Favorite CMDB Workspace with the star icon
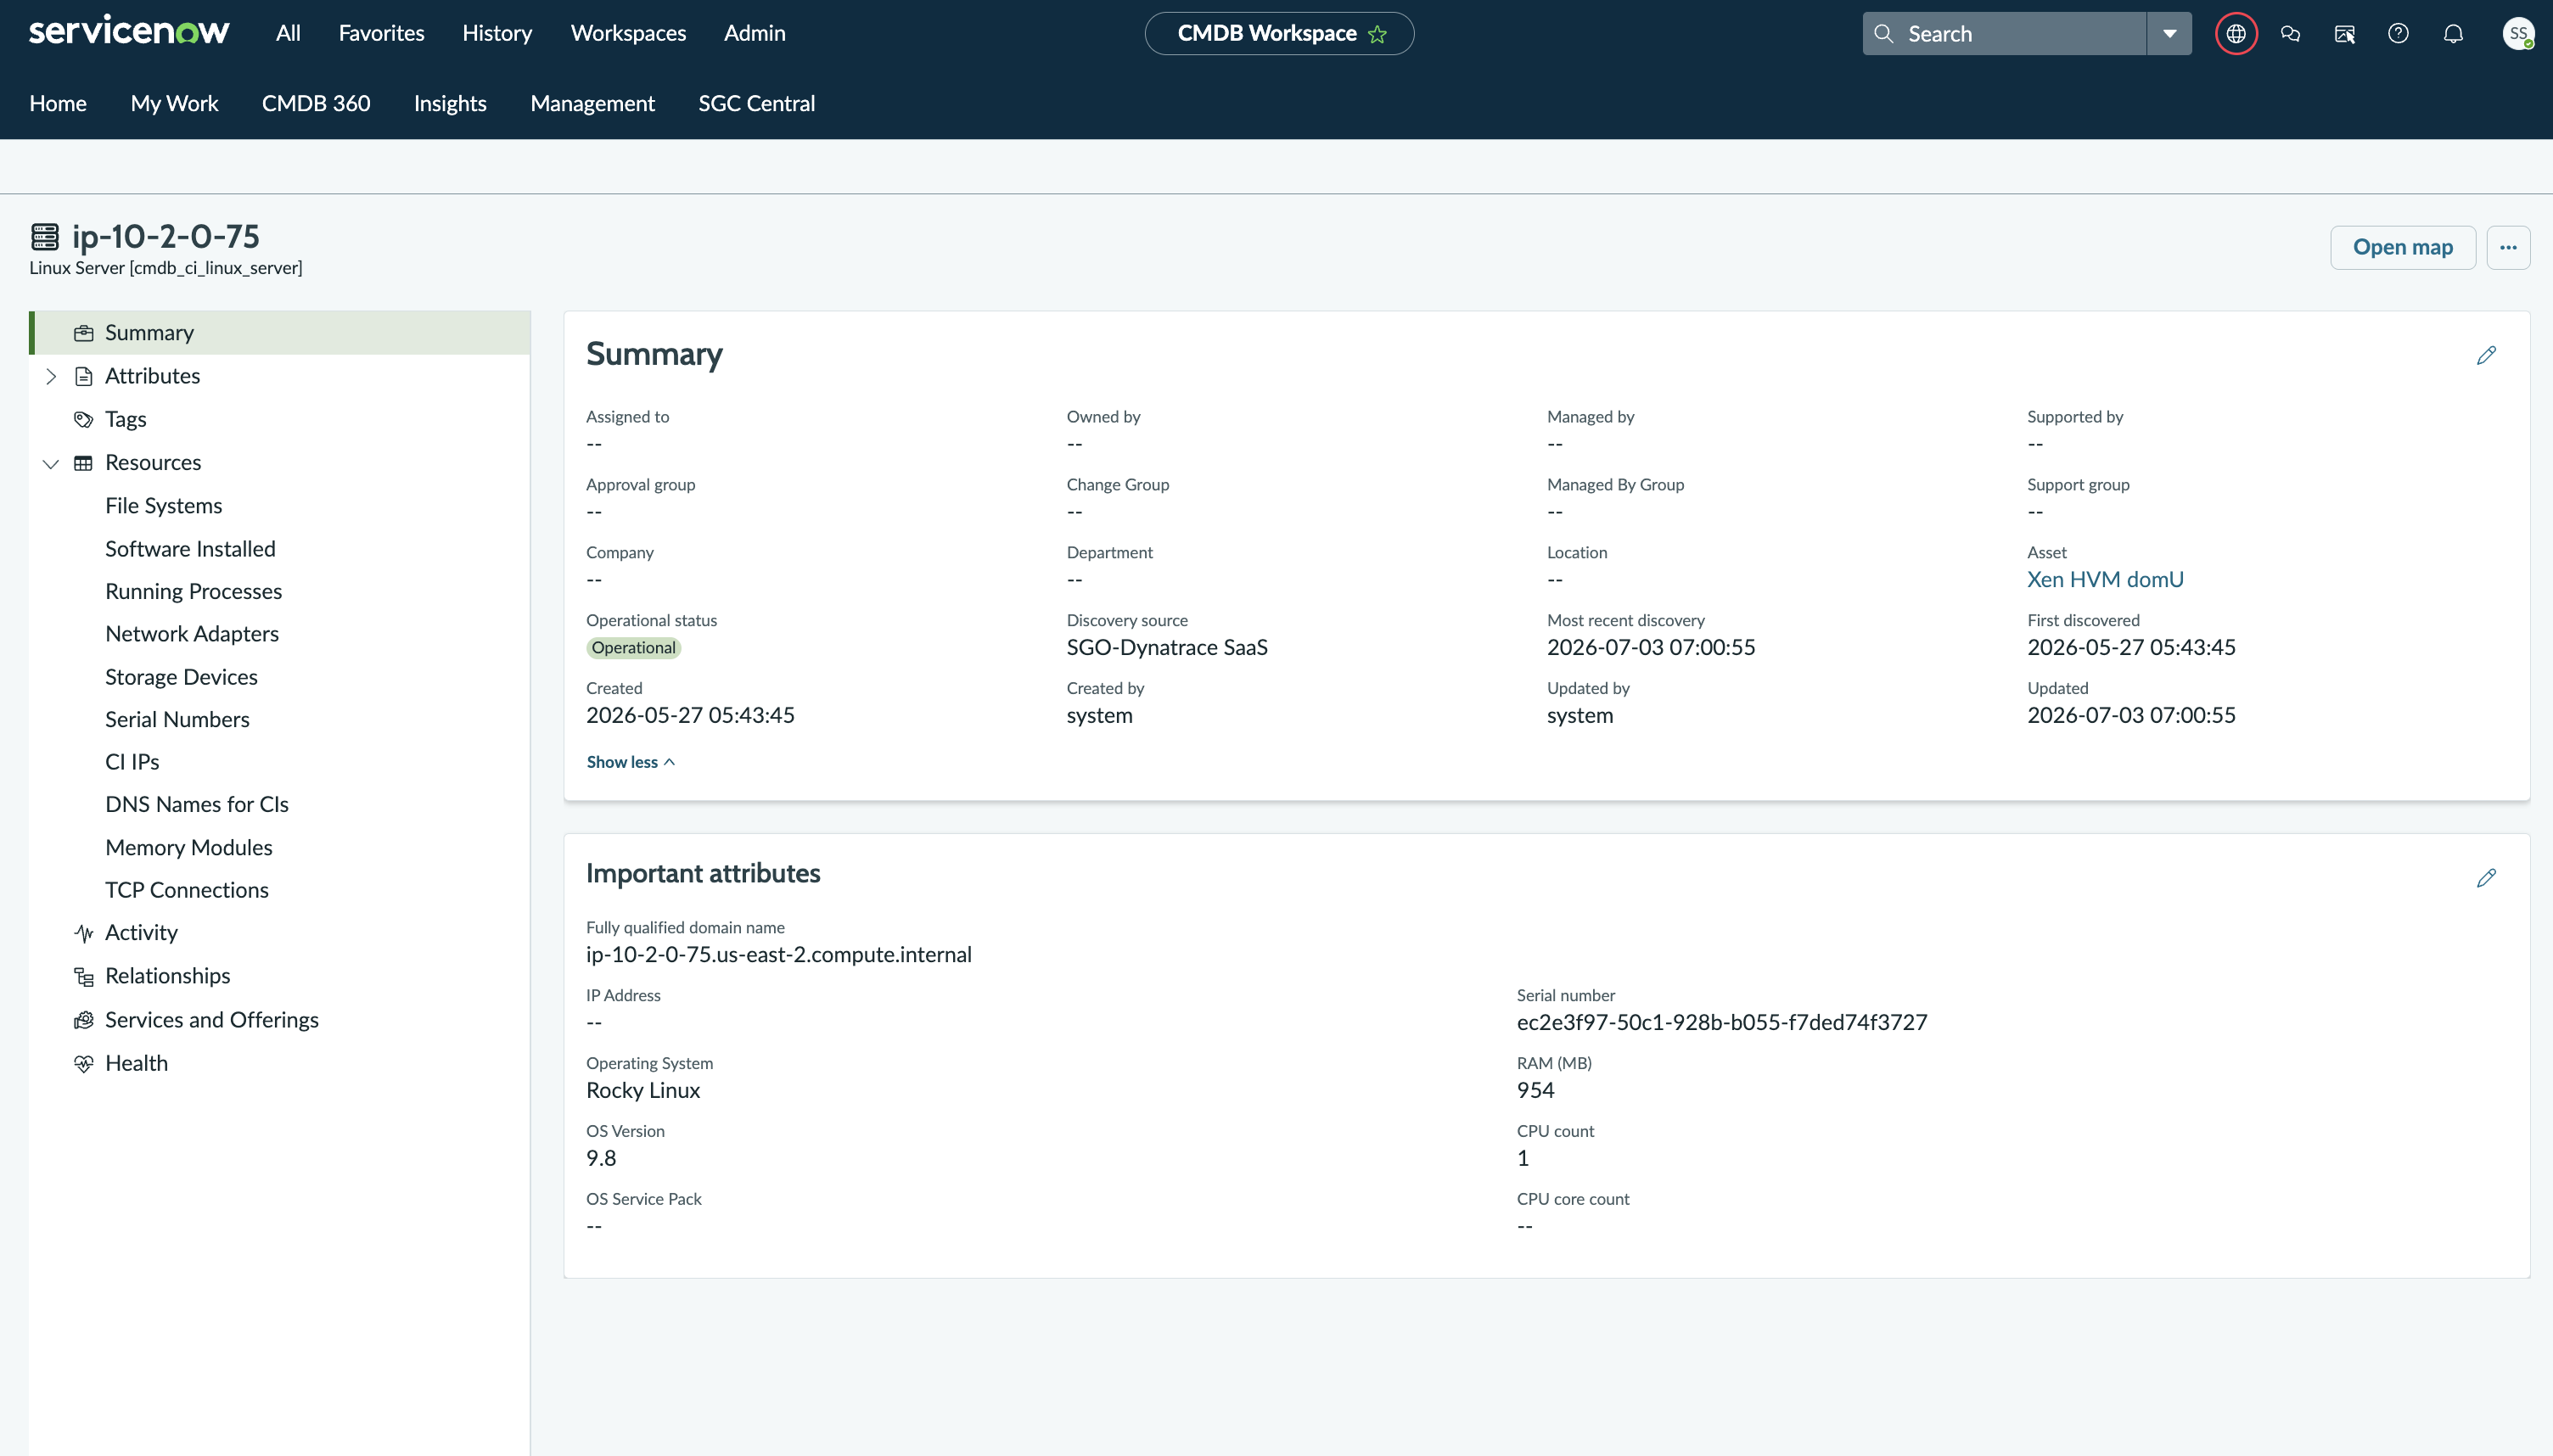Screen dimensions: 2553x1456 (x=1377, y=34)
